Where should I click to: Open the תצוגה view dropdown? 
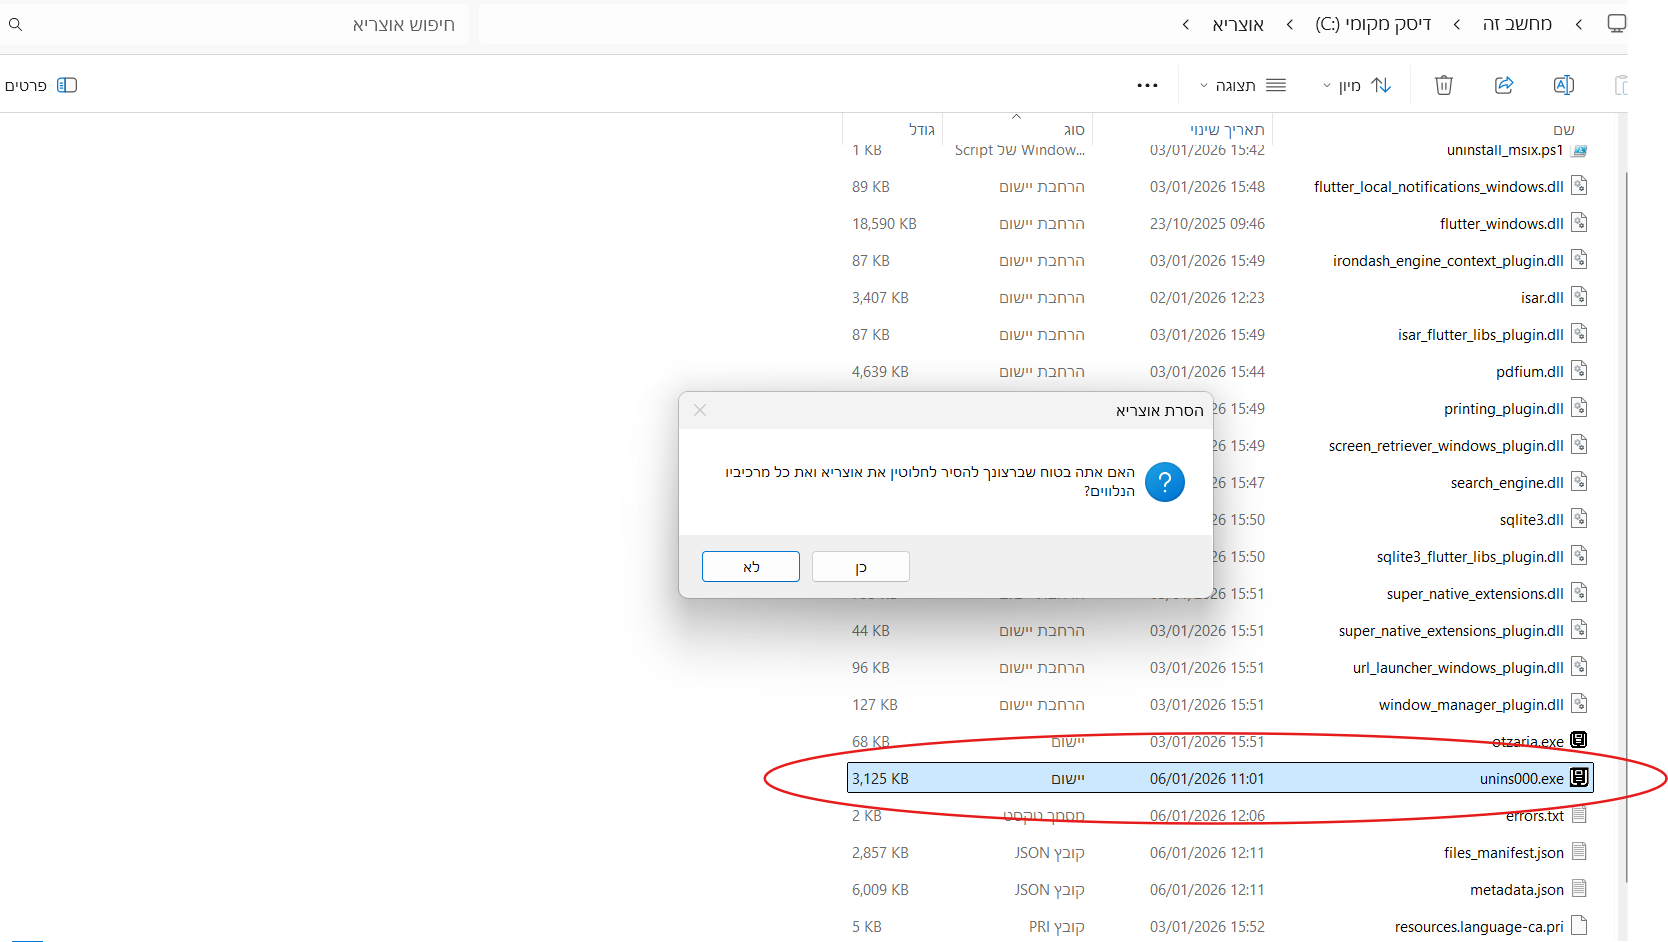pyautogui.click(x=1243, y=85)
